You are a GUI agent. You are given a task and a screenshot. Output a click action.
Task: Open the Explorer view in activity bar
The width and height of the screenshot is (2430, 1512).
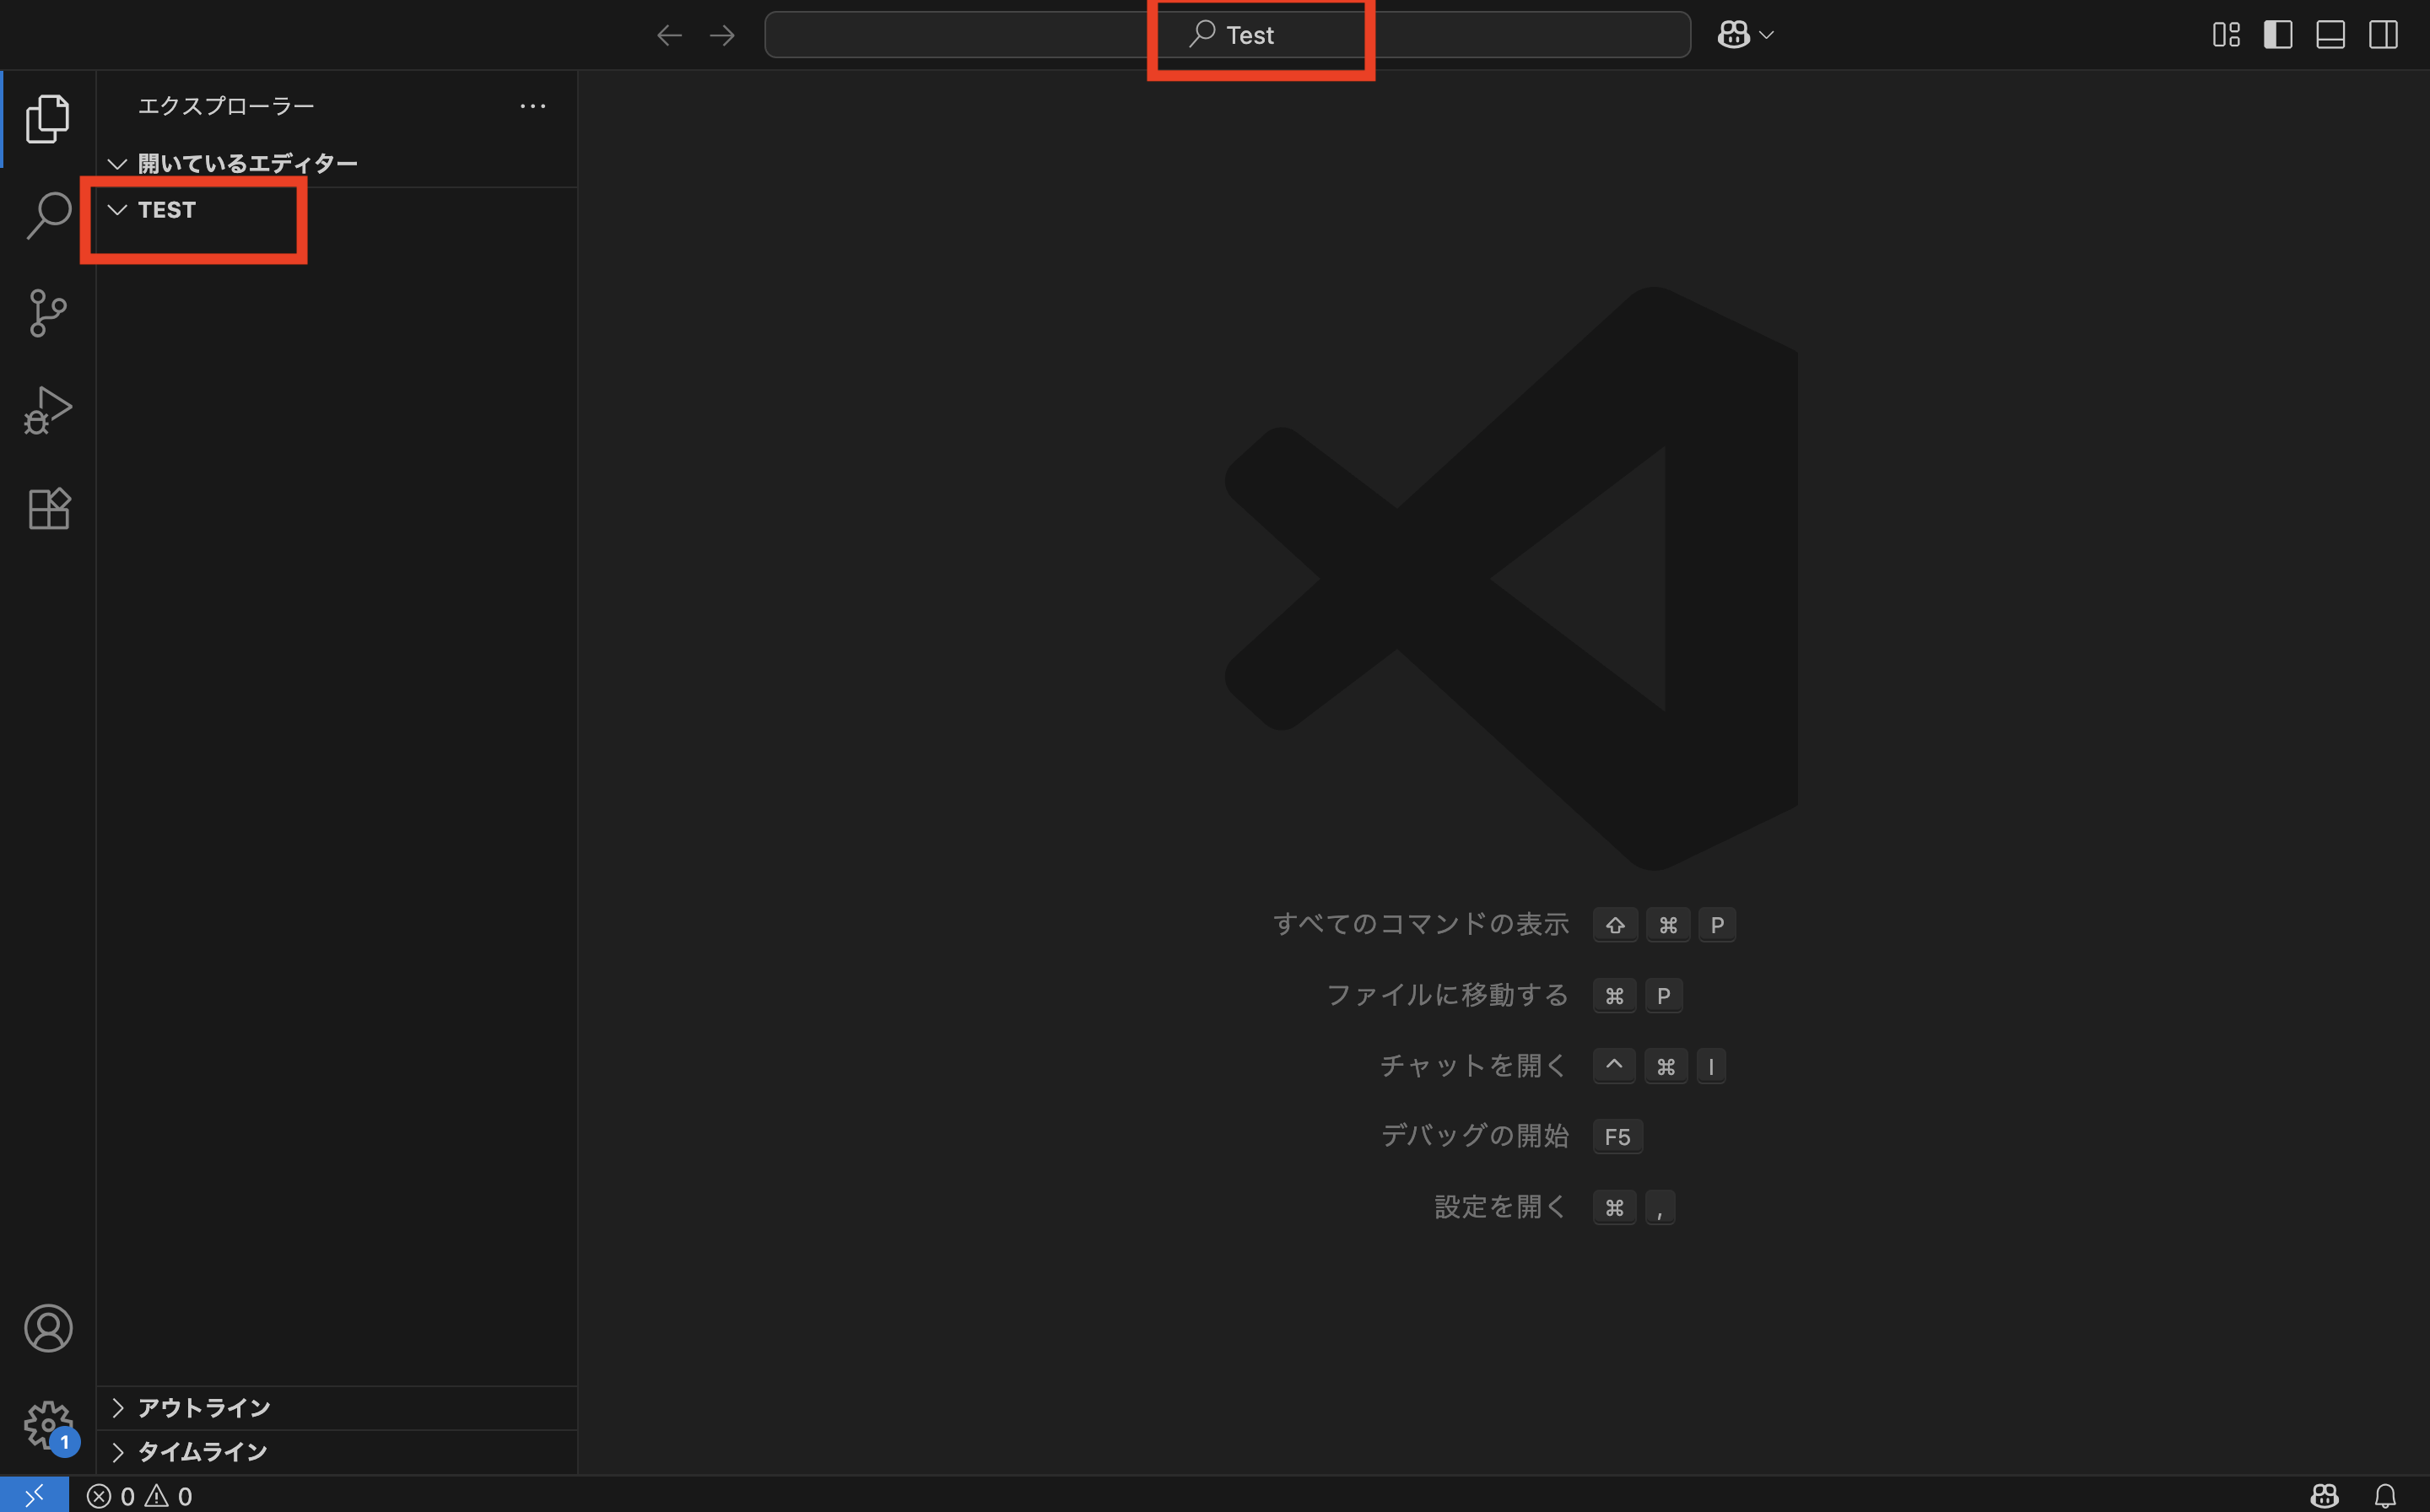47,119
